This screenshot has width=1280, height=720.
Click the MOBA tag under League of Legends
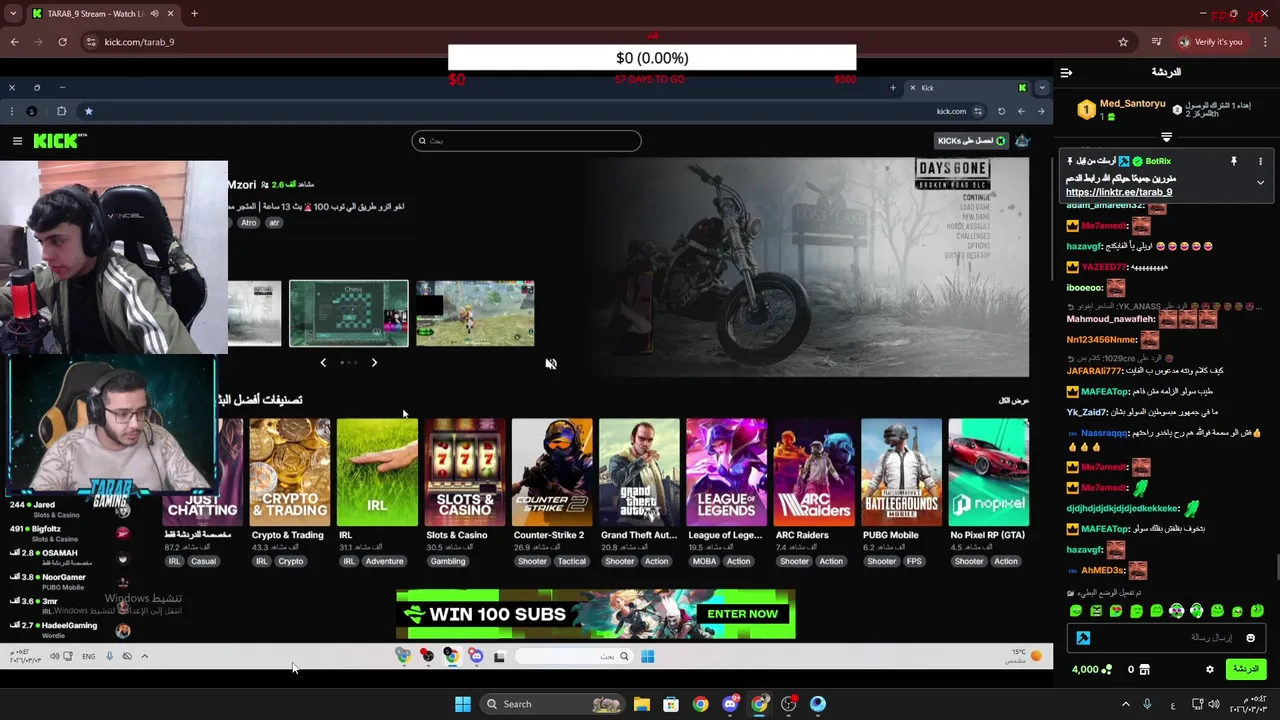[704, 561]
